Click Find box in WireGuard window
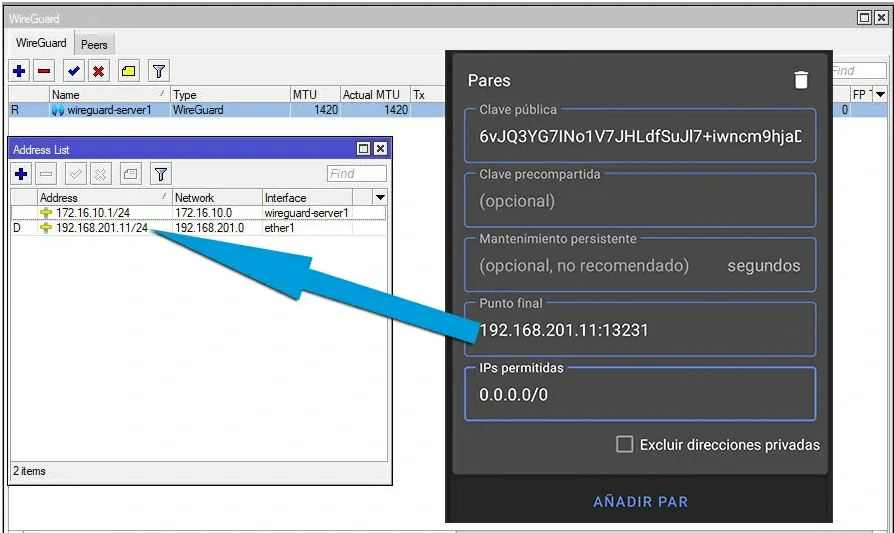The height and width of the screenshot is (533, 894). pos(858,70)
